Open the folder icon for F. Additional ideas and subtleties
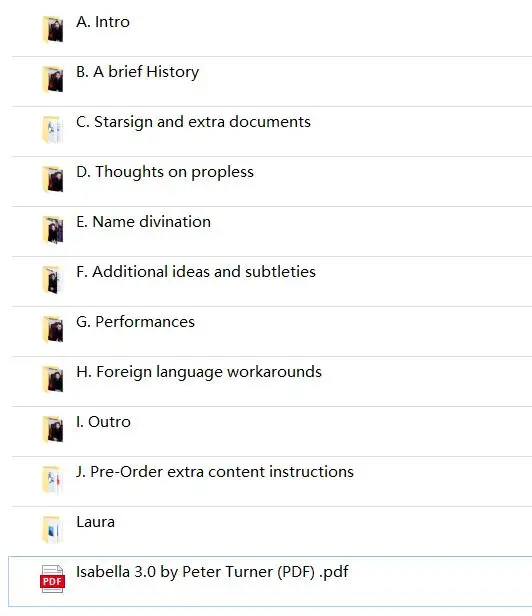 point(53,279)
